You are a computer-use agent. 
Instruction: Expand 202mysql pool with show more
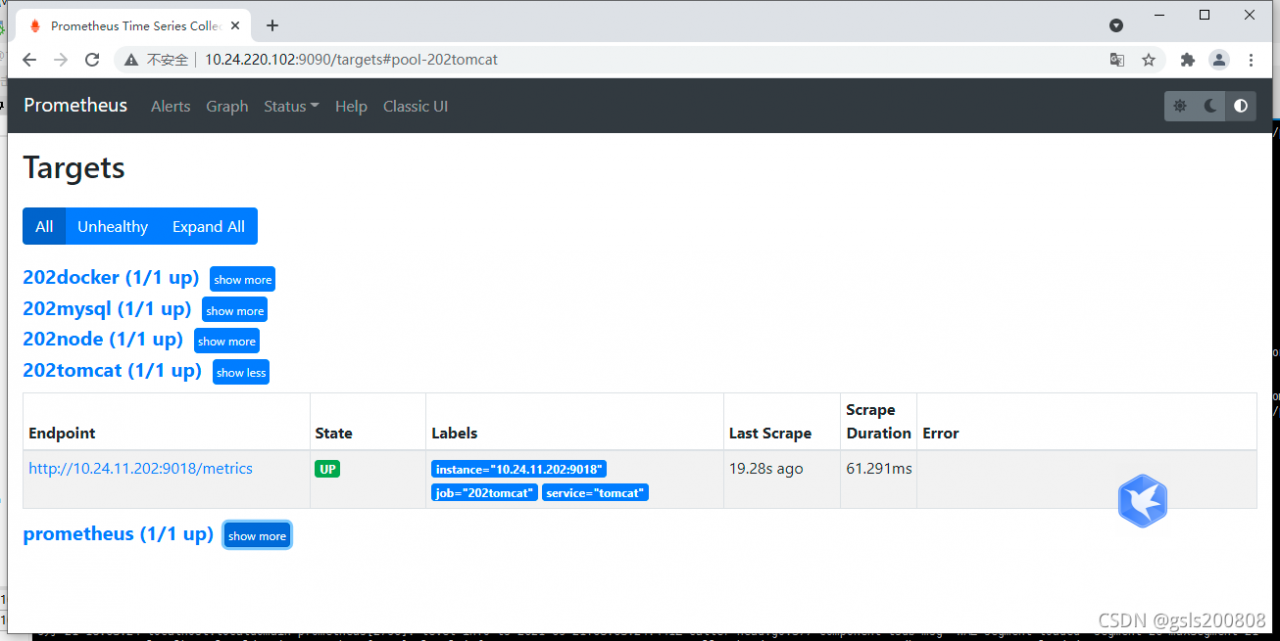[x=235, y=311]
